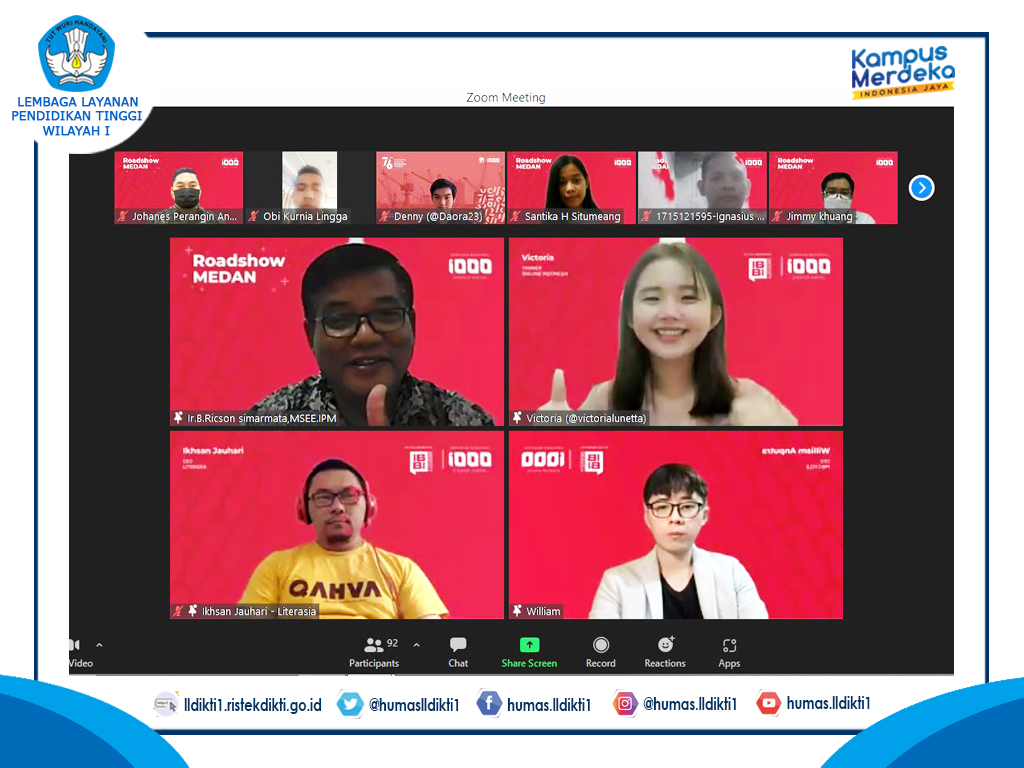Click muted mic icon on Obi Kurnia Lingga
The height and width of the screenshot is (768, 1024).
tap(253, 216)
